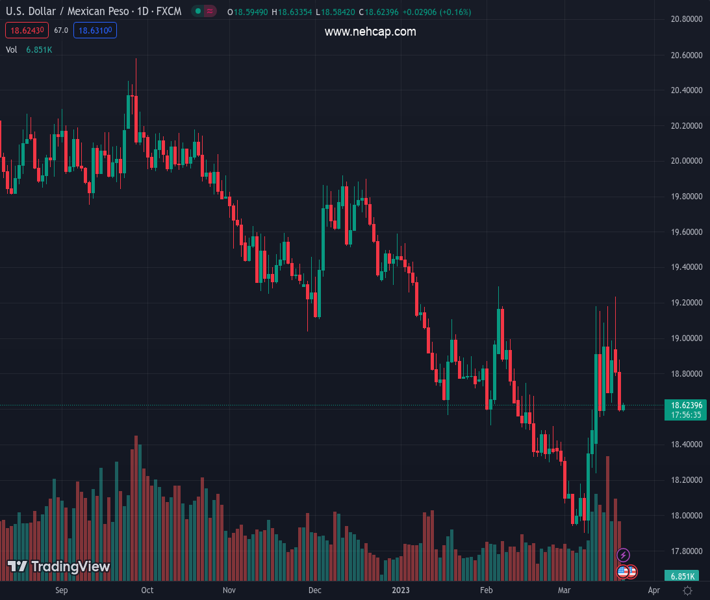Click the 19.00000 price axis label
Screen dimensions: 710x600
(686, 338)
